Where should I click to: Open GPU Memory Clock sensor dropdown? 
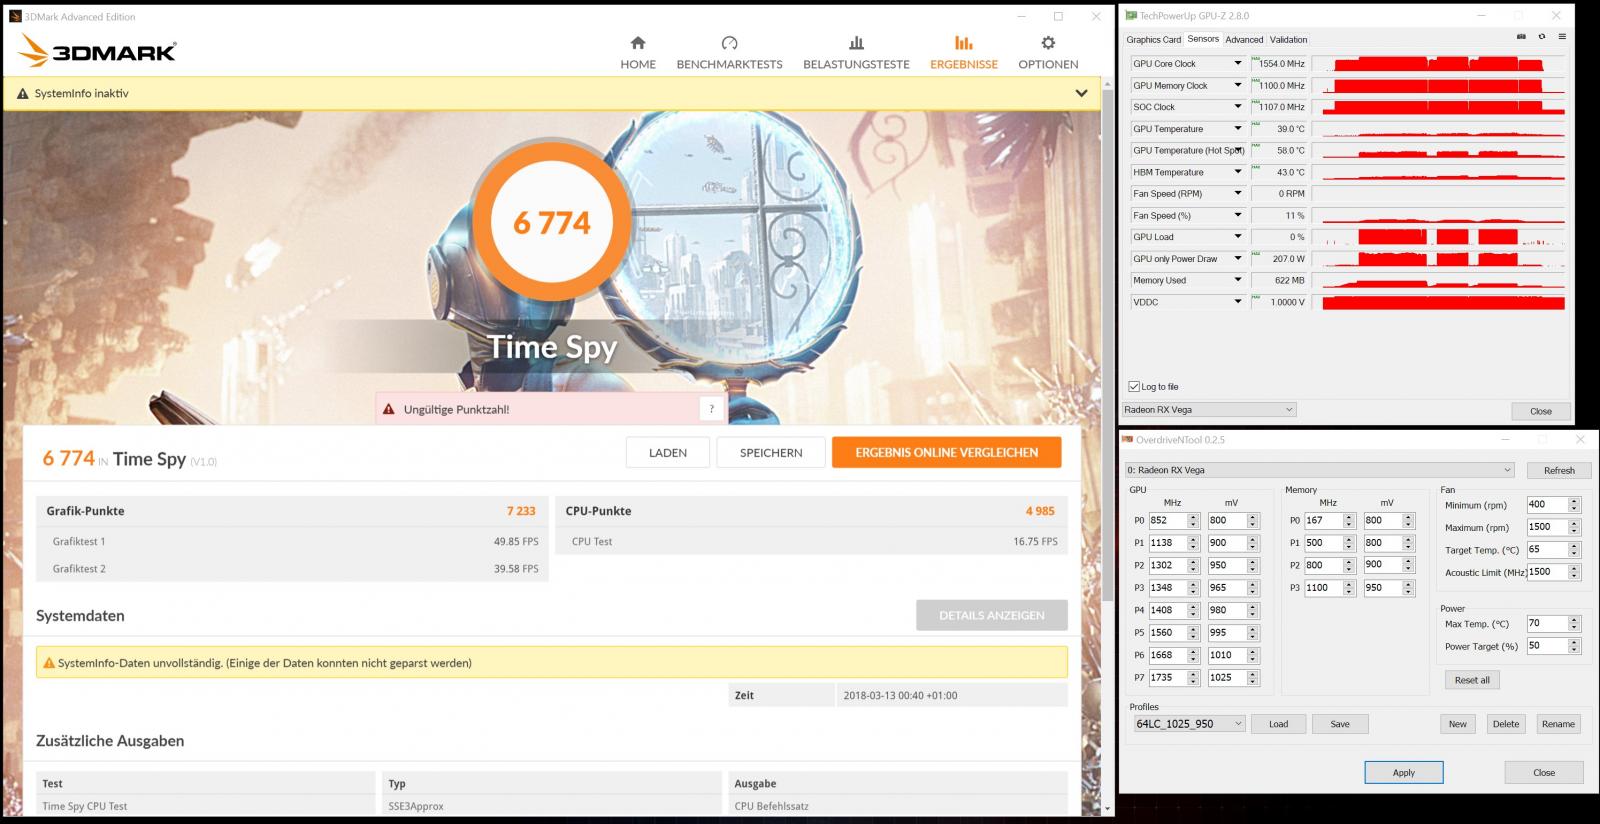point(1237,86)
